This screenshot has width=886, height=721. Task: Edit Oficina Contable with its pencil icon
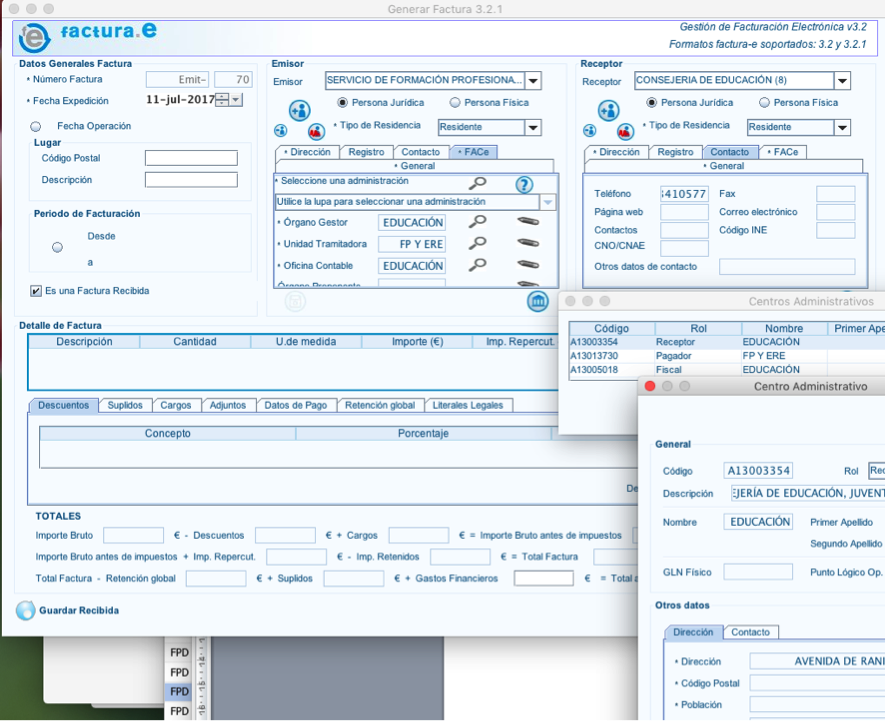tap(528, 264)
